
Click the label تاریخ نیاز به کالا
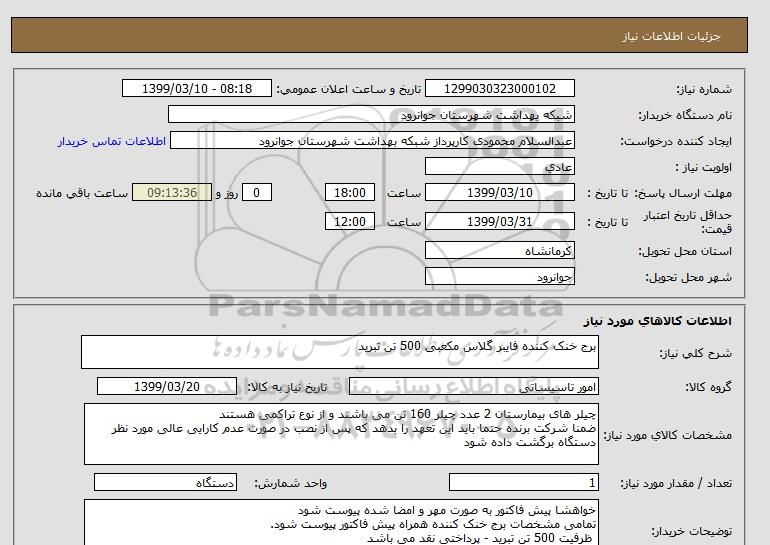click(287, 387)
